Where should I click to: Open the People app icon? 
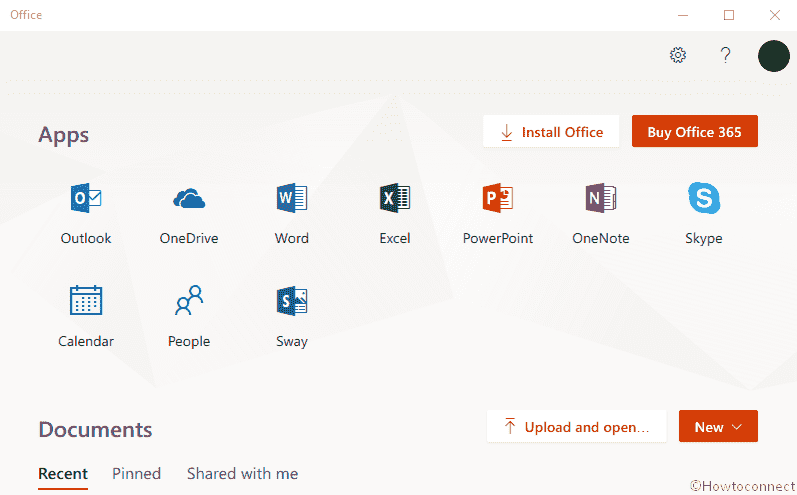[x=189, y=300]
